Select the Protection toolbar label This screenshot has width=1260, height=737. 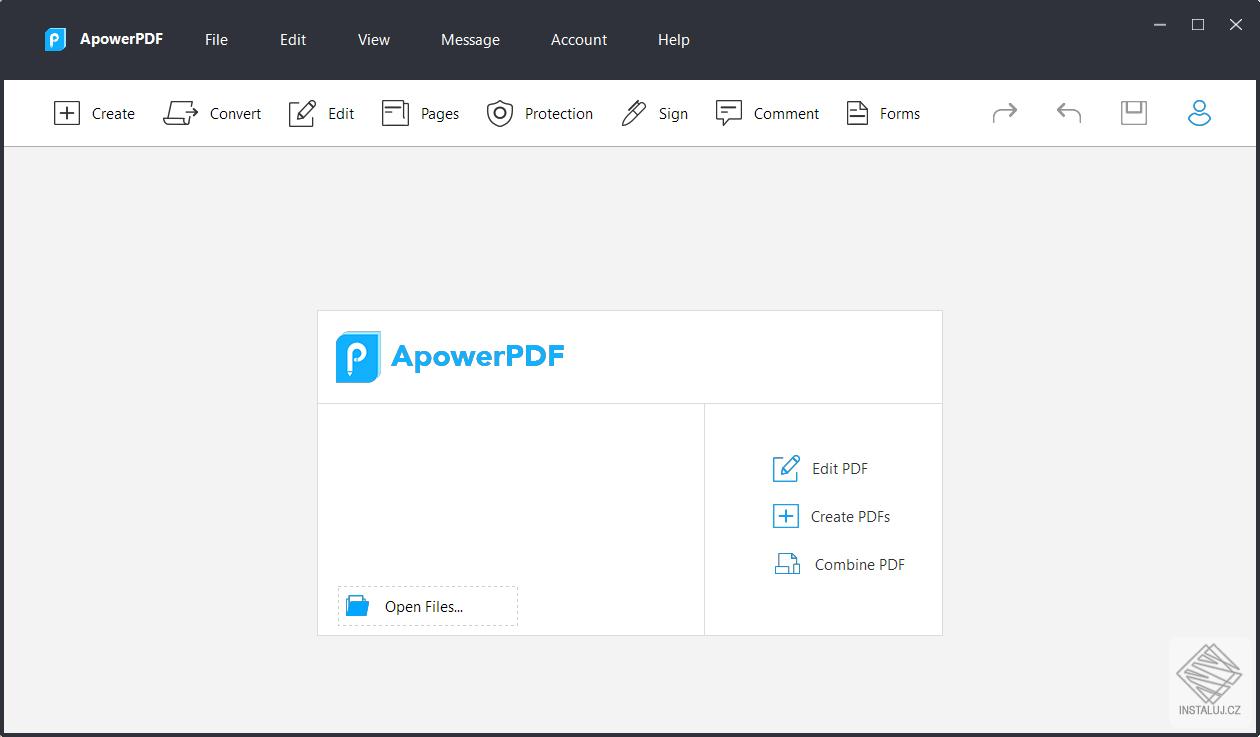[x=559, y=114]
